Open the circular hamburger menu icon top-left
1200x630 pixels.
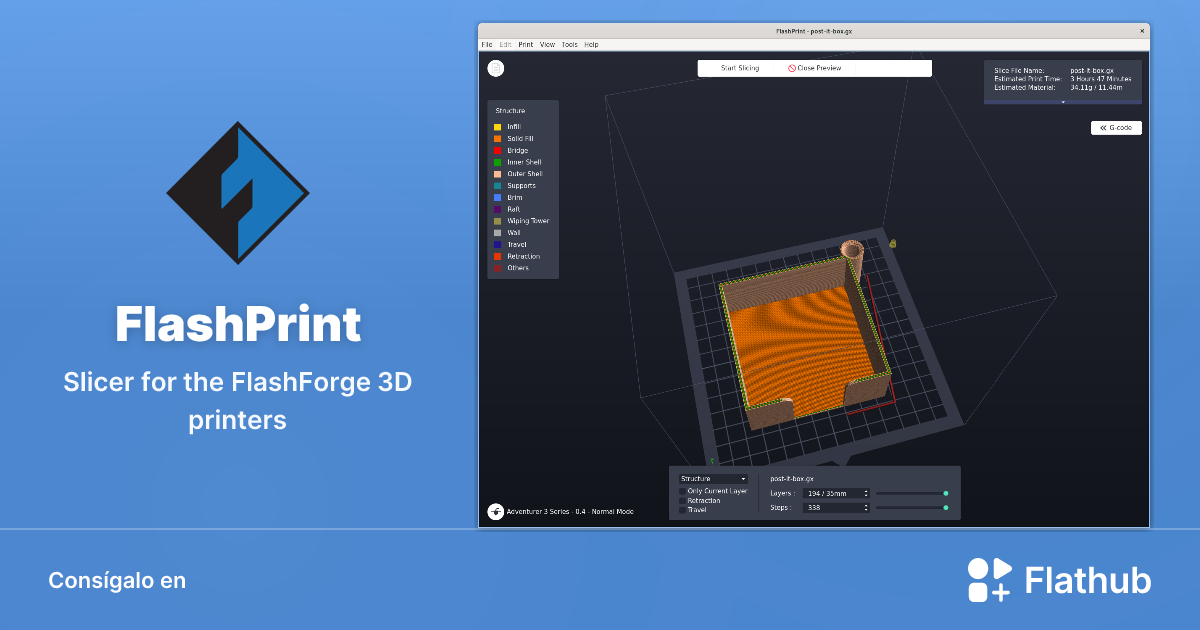494,68
